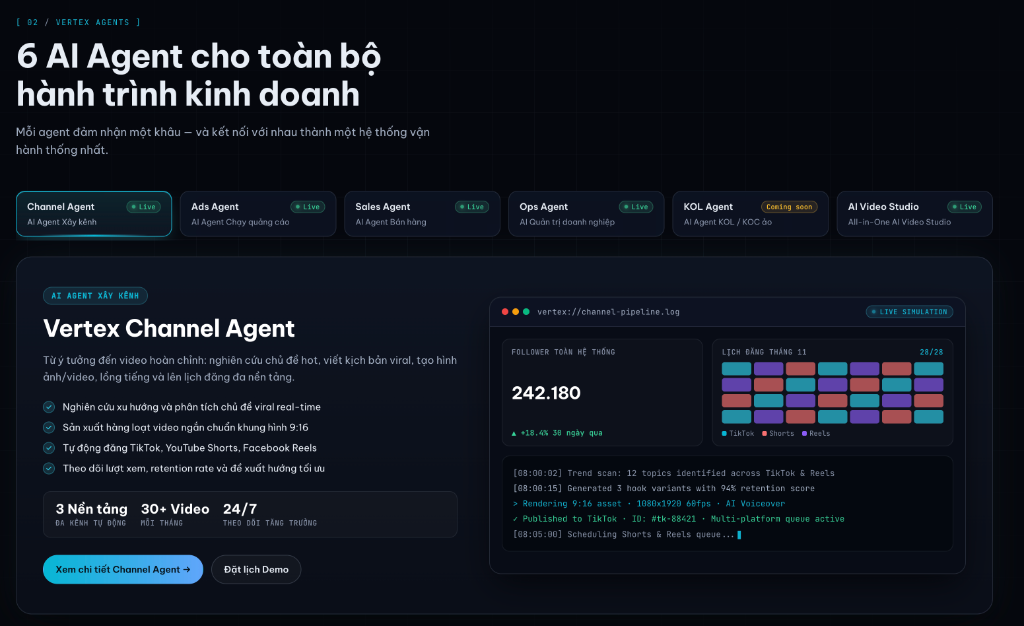Viewport: 1024px width, 626px height.
Task: Click the Live badge on Sales Agent
Action: coord(472,207)
